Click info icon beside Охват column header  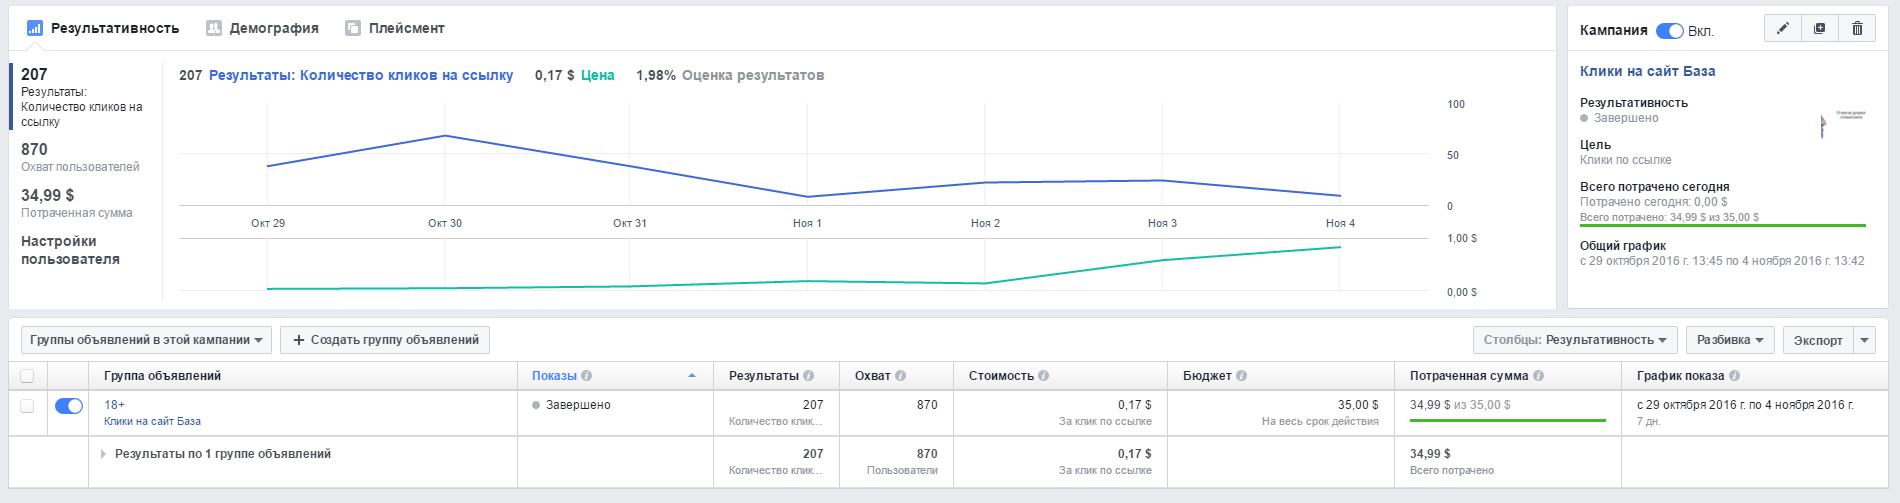(x=900, y=376)
